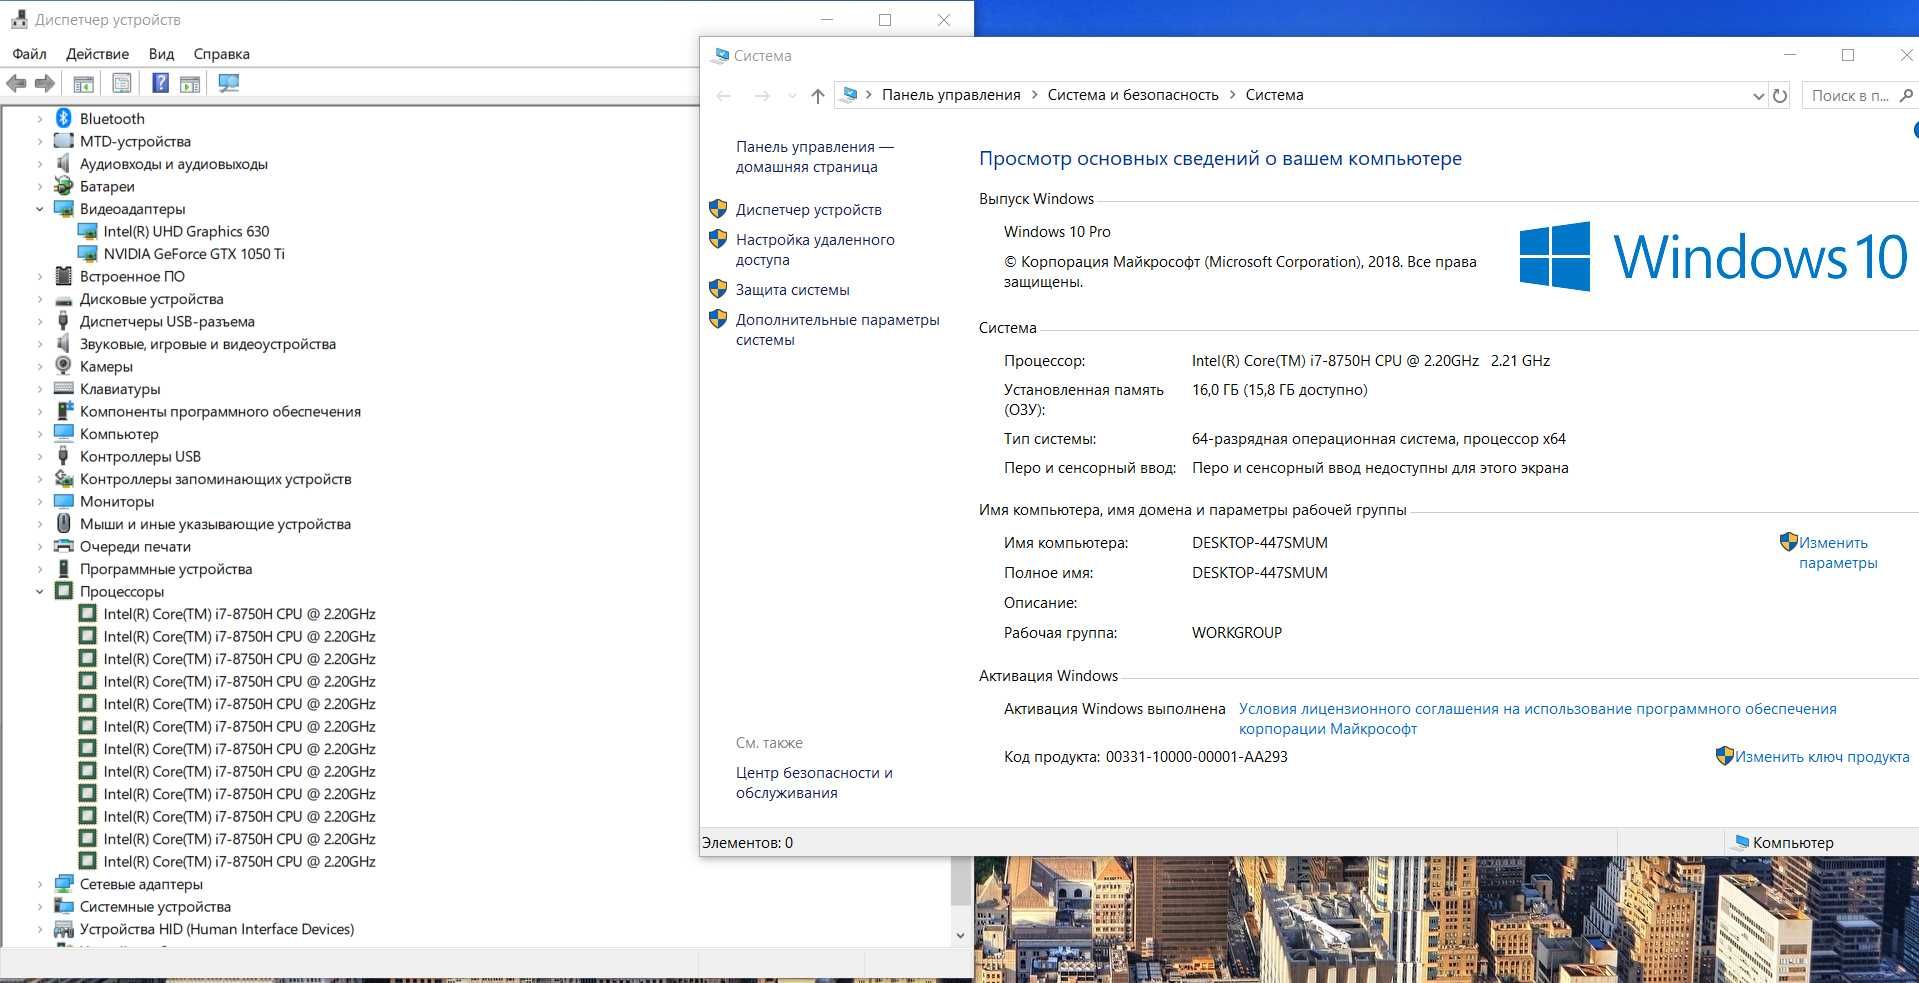Viewport: 1919px width, 983px height.
Task: Open the Вид menu
Action: pyautogui.click(x=161, y=54)
